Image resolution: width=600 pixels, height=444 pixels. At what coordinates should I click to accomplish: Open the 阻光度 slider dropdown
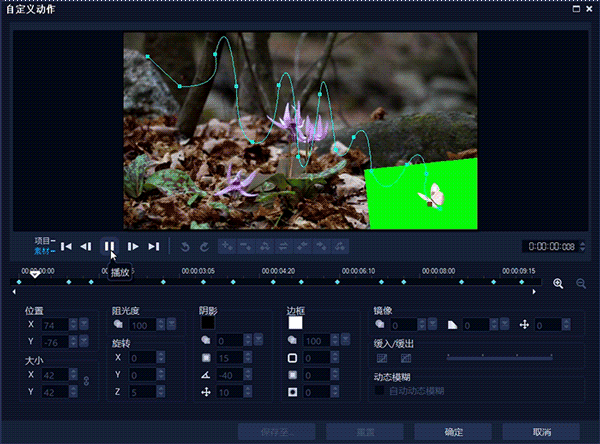click(171, 324)
